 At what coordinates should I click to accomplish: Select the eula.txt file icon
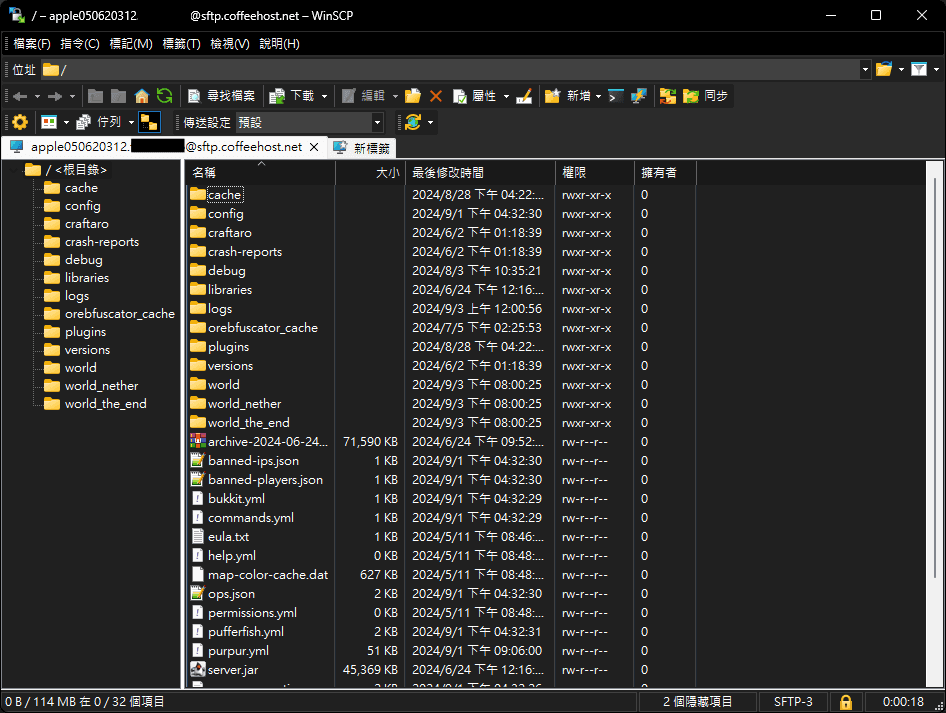coord(198,537)
